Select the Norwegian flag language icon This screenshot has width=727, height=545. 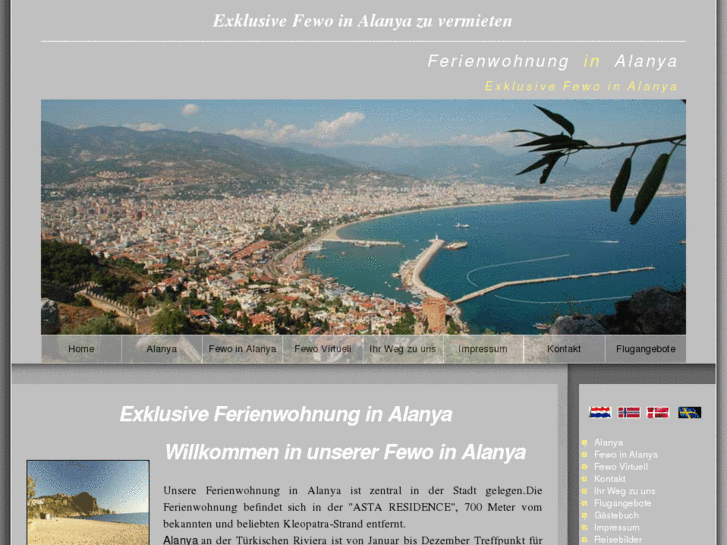[x=629, y=412]
